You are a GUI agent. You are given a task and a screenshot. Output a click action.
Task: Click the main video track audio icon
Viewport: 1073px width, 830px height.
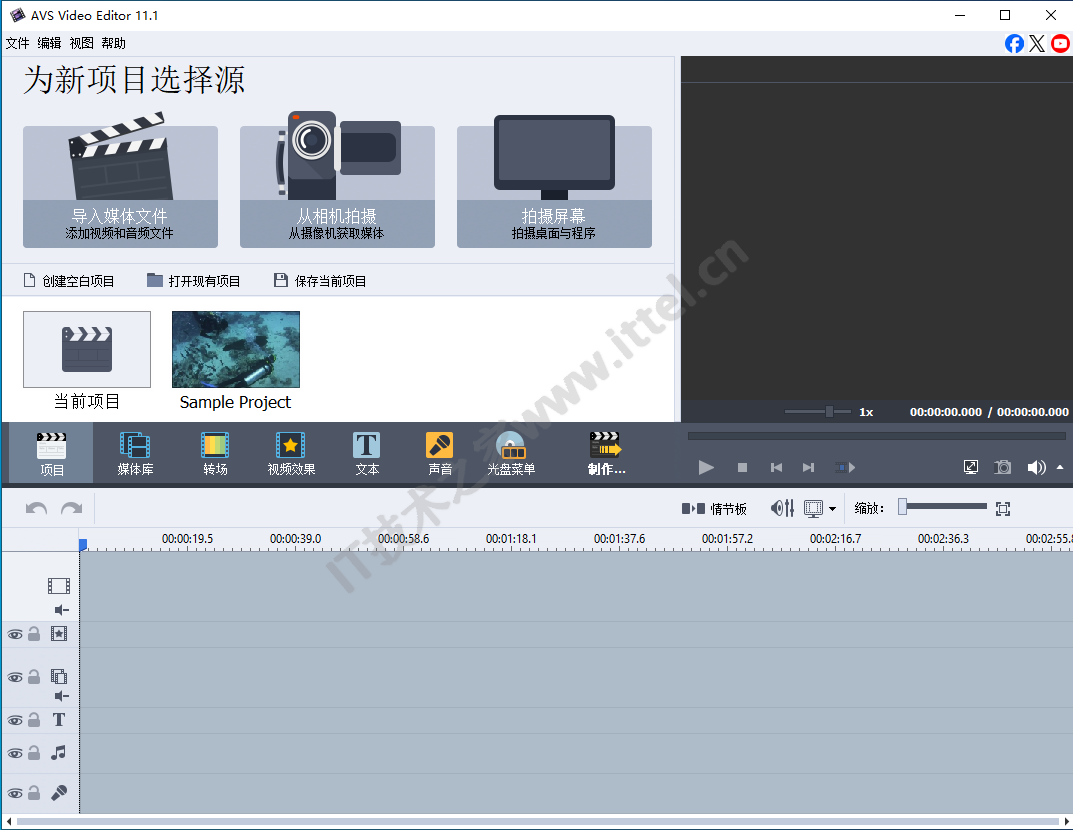click(x=62, y=610)
